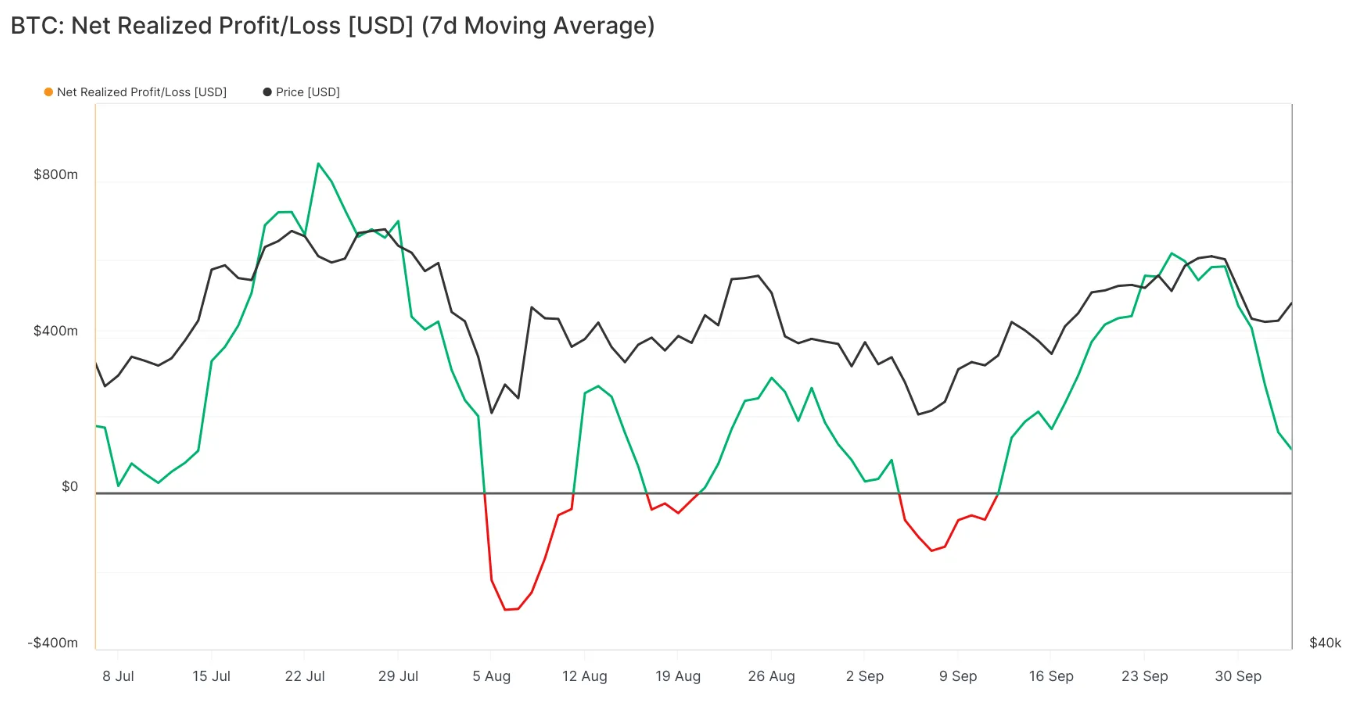Toggle the Net Realized Profit/Loss [USD] legend label

pos(141,92)
